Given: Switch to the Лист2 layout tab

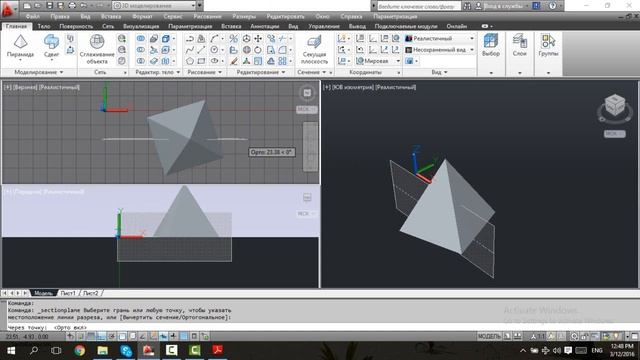Looking at the screenshot, I should coord(91,293).
